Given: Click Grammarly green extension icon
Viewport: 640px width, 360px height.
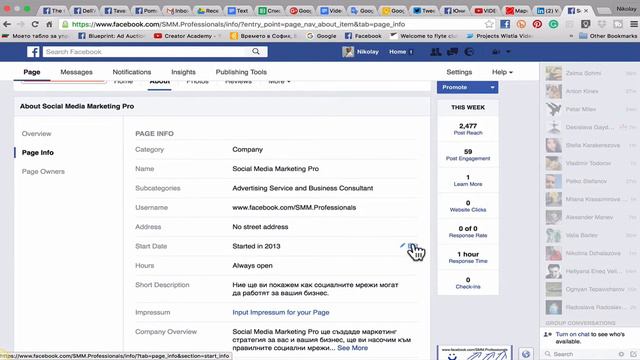Looking at the screenshot, I should tap(553, 24).
